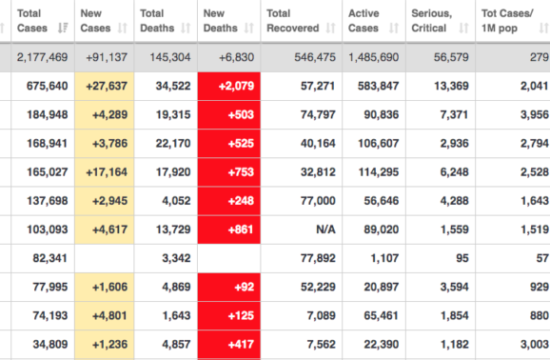
Task: Click the +861 new deaths cell
Action: [229, 229]
